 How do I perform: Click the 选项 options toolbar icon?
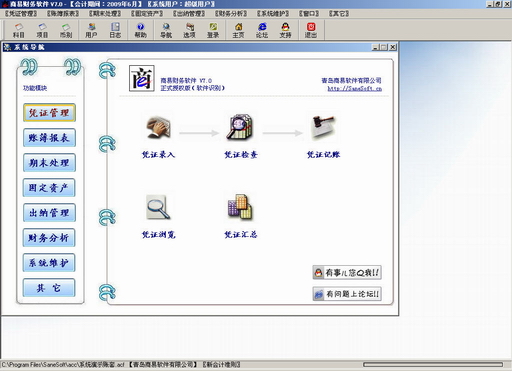coord(189,30)
